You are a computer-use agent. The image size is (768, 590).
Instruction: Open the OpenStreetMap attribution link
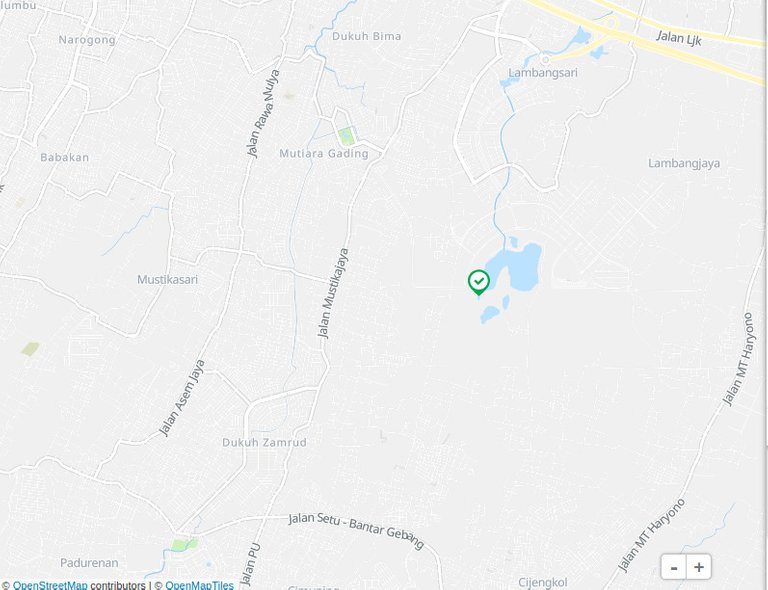pyautogui.click(x=50, y=585)
